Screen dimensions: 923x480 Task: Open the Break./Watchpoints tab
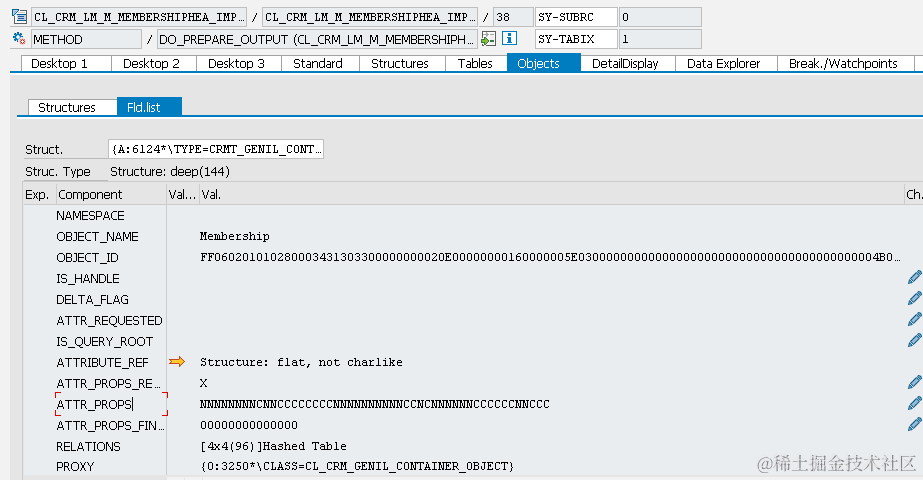(846, 64)
